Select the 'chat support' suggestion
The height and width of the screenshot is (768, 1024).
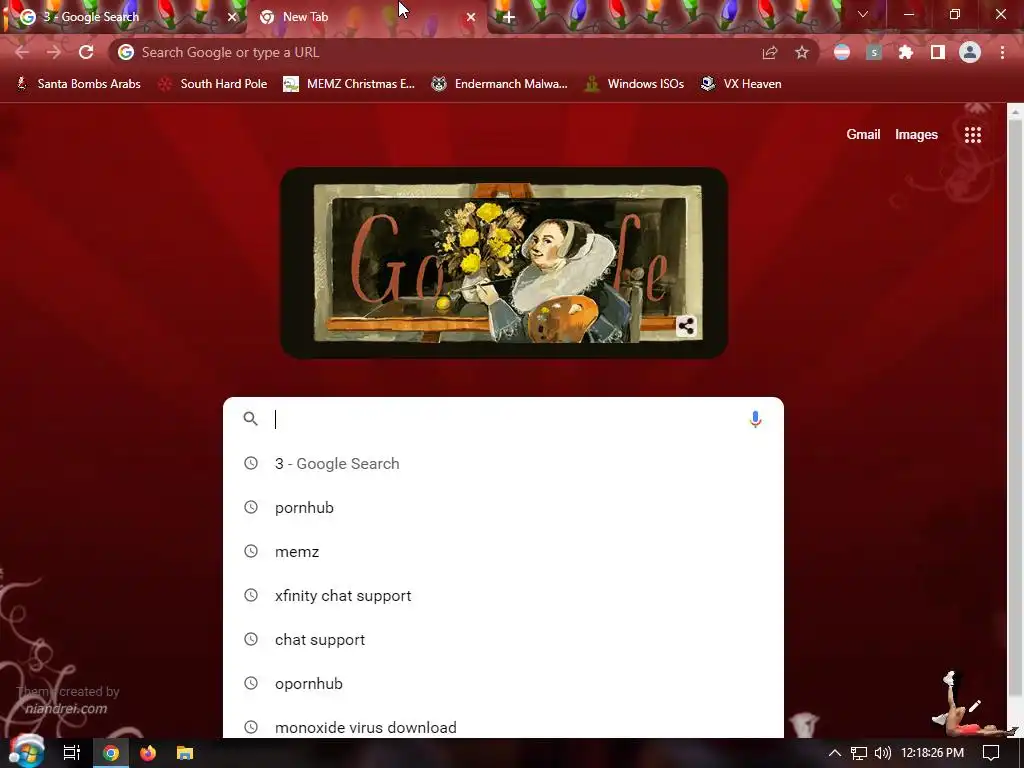[503, 640]
